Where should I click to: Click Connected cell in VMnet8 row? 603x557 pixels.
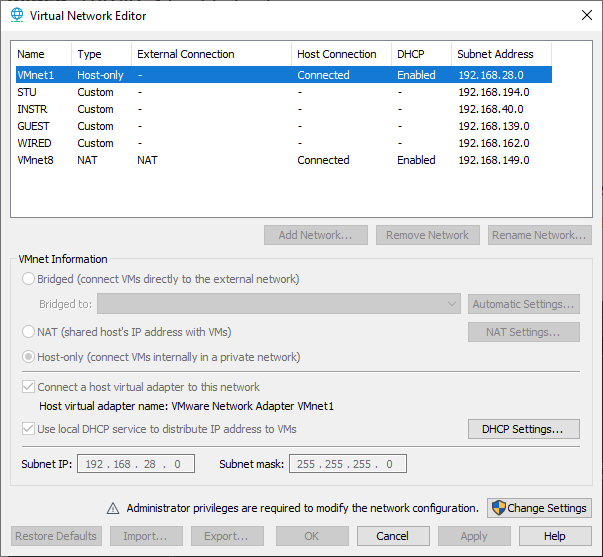tap(323, 160)
